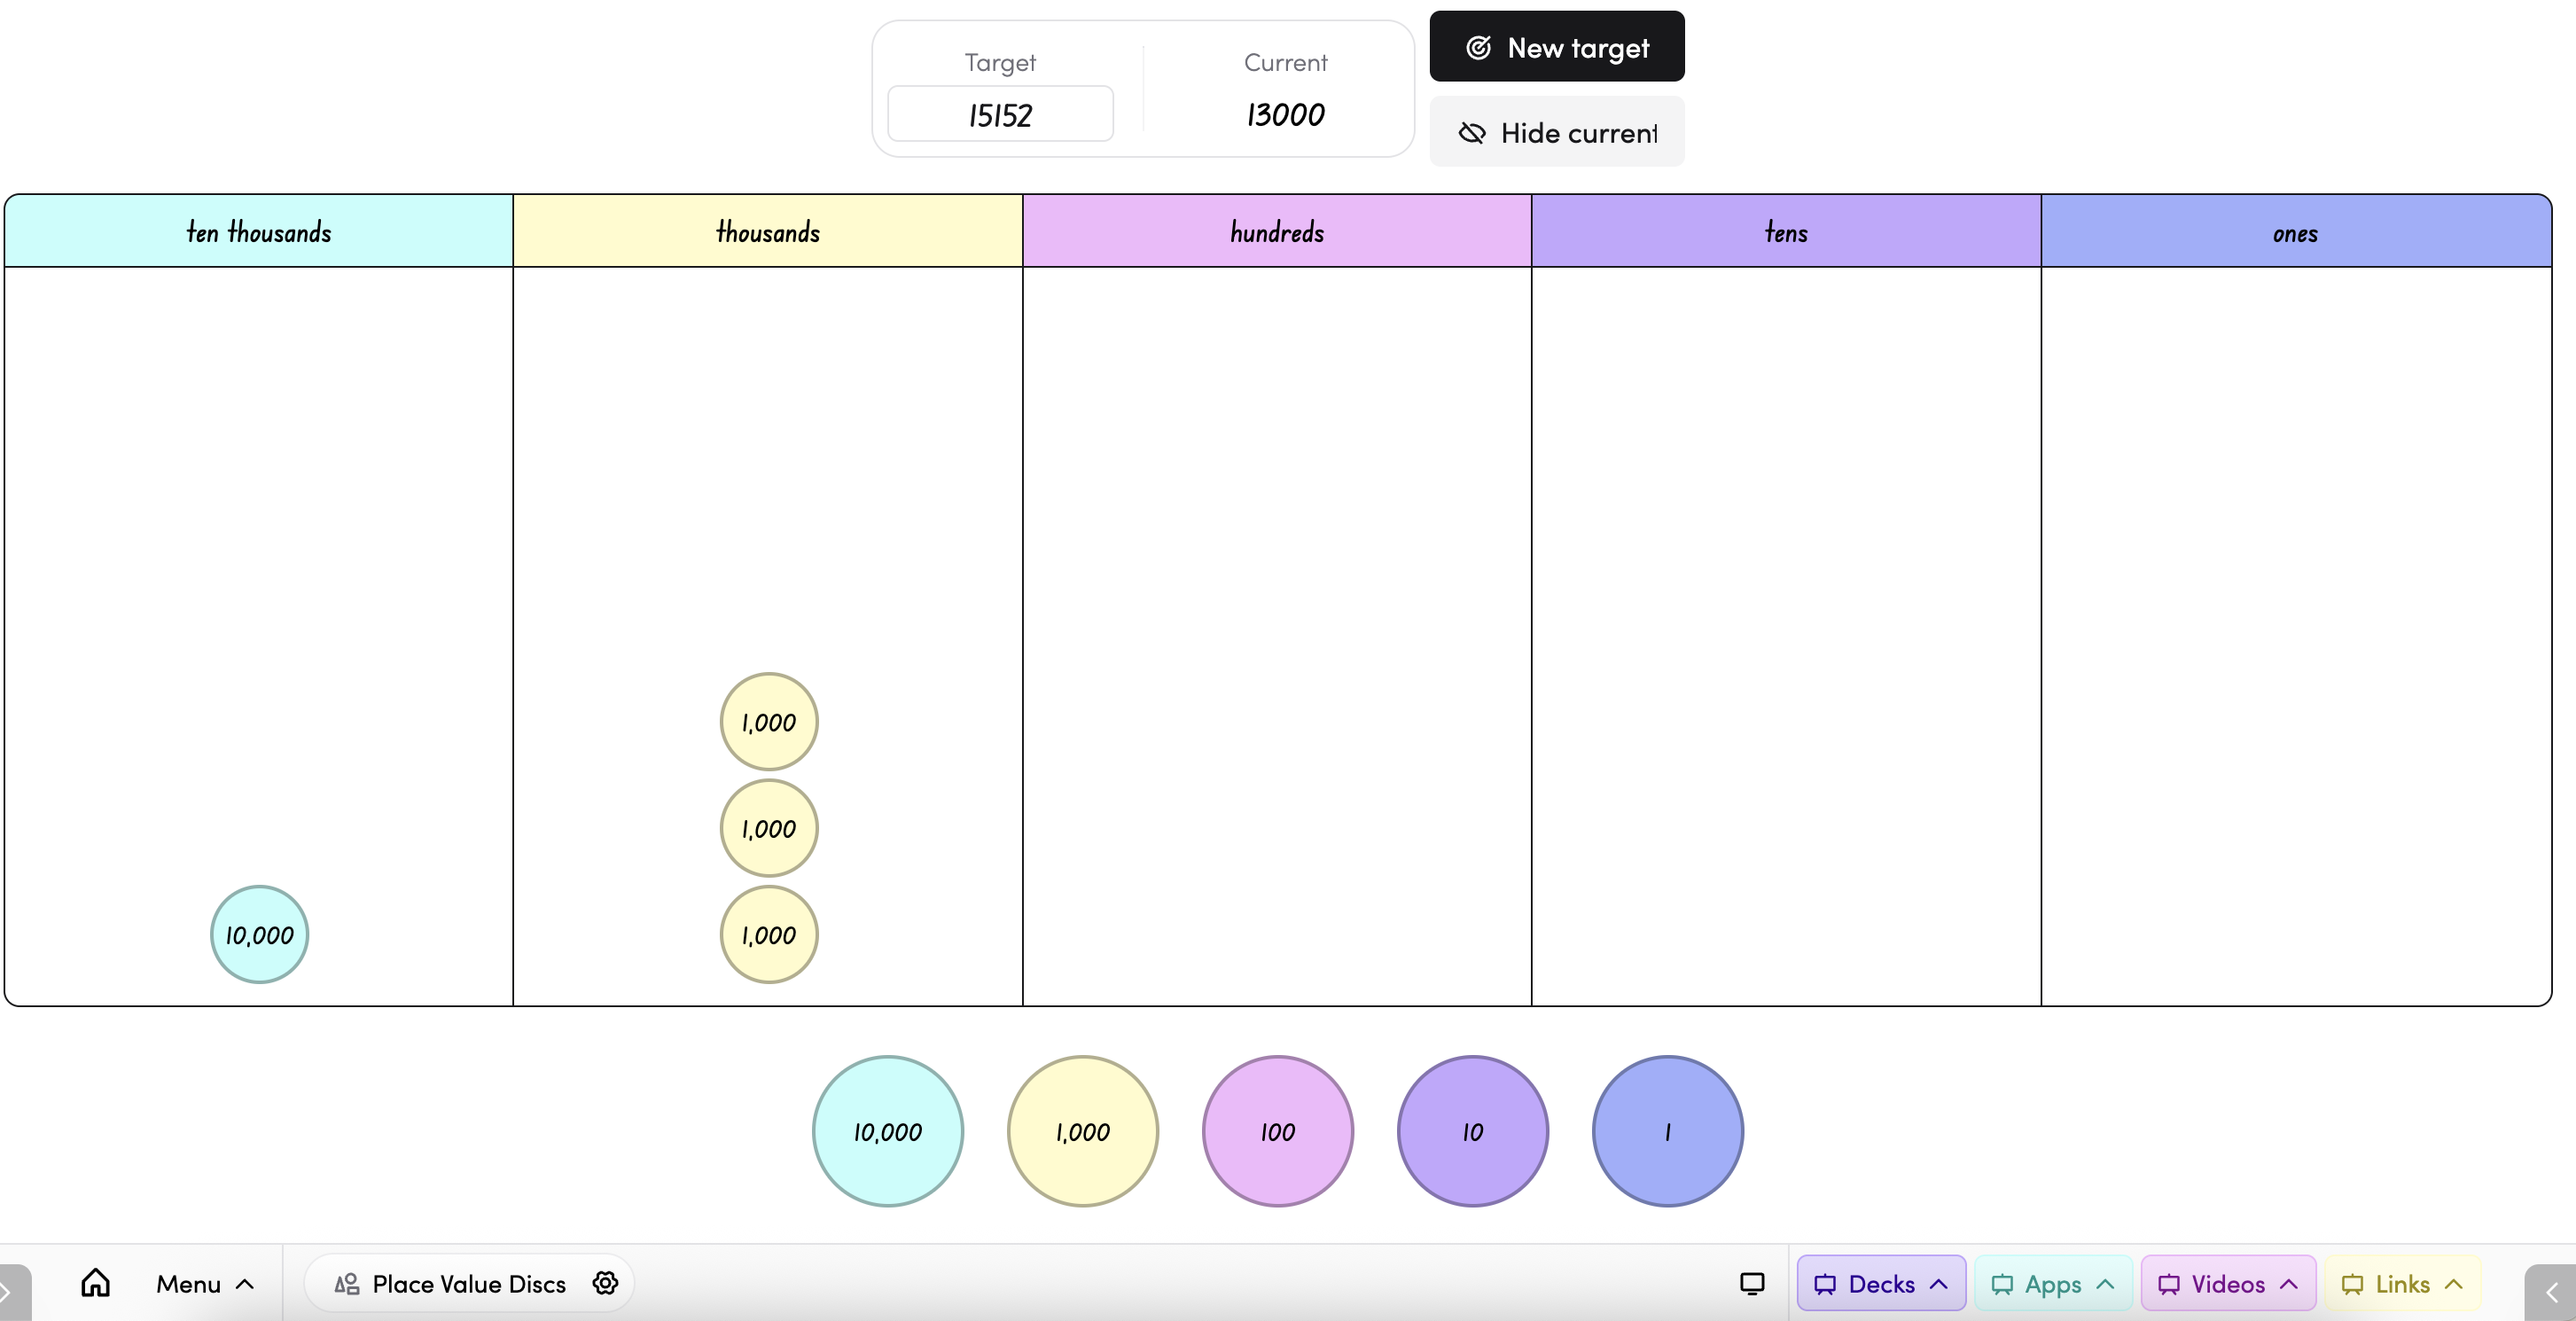The image size is (2576, 1321).
Task: Open the Apps dropdown
Action: [x=2052, y=1283]
